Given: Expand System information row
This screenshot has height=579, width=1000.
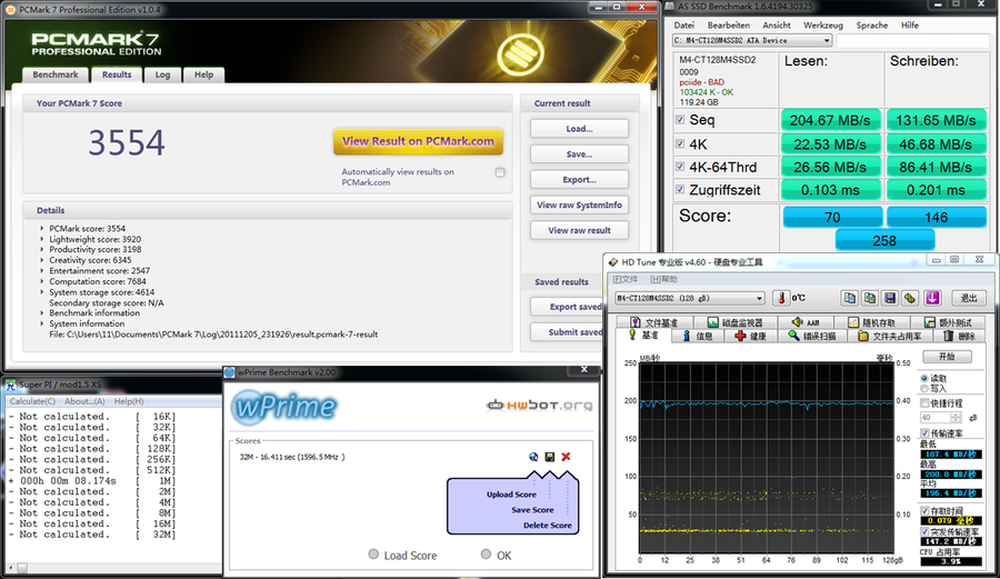Looking at the screenshot, I should point(42,323).
